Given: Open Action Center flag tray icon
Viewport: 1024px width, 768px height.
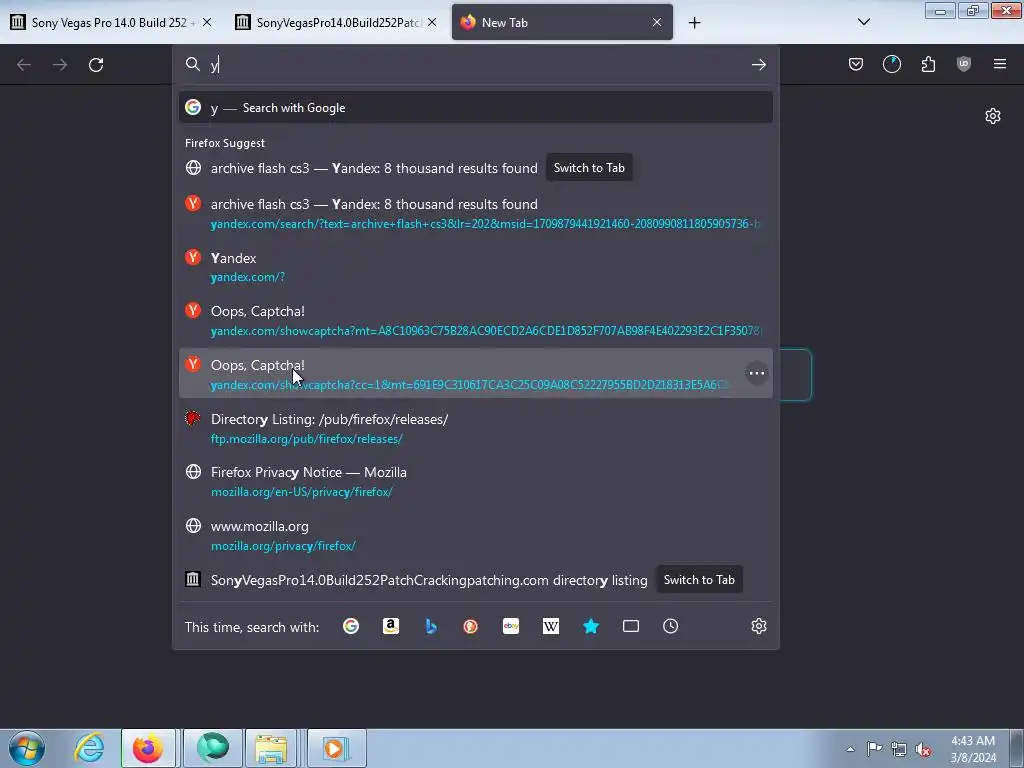Looking at the screenshot, I should tap(874, 748).
